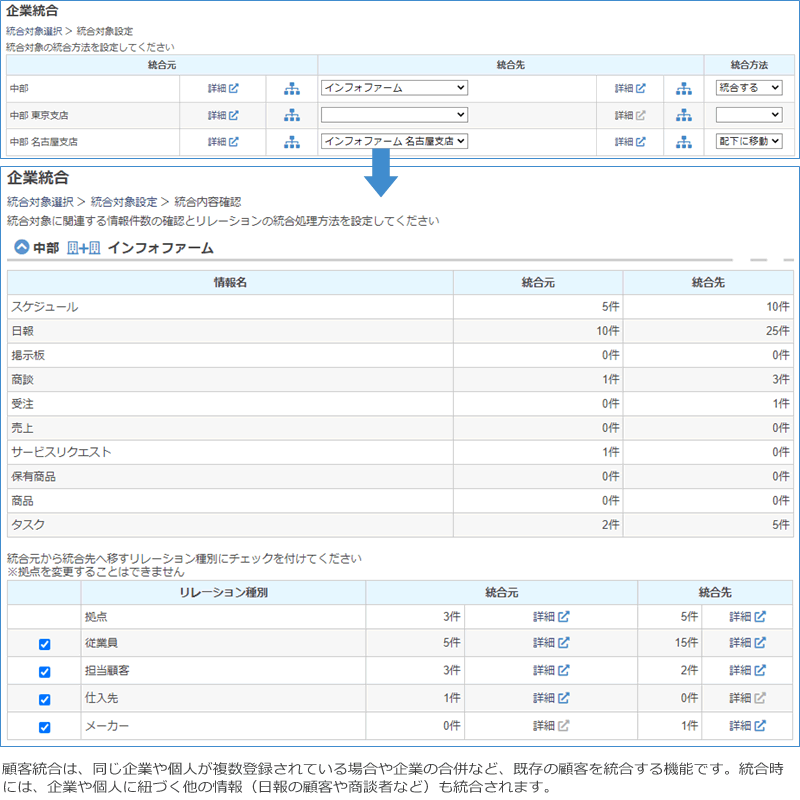The image size is (800, 800).
Task: Open the 配下に移動 method dropdown
Action: [749, 142]
